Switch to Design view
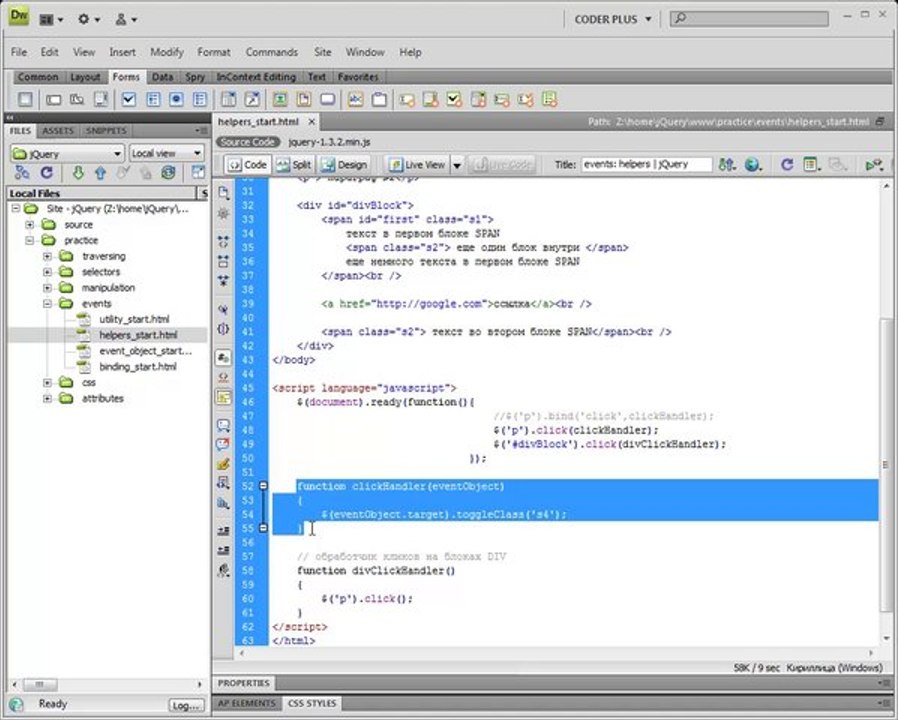 coord(344,165)
